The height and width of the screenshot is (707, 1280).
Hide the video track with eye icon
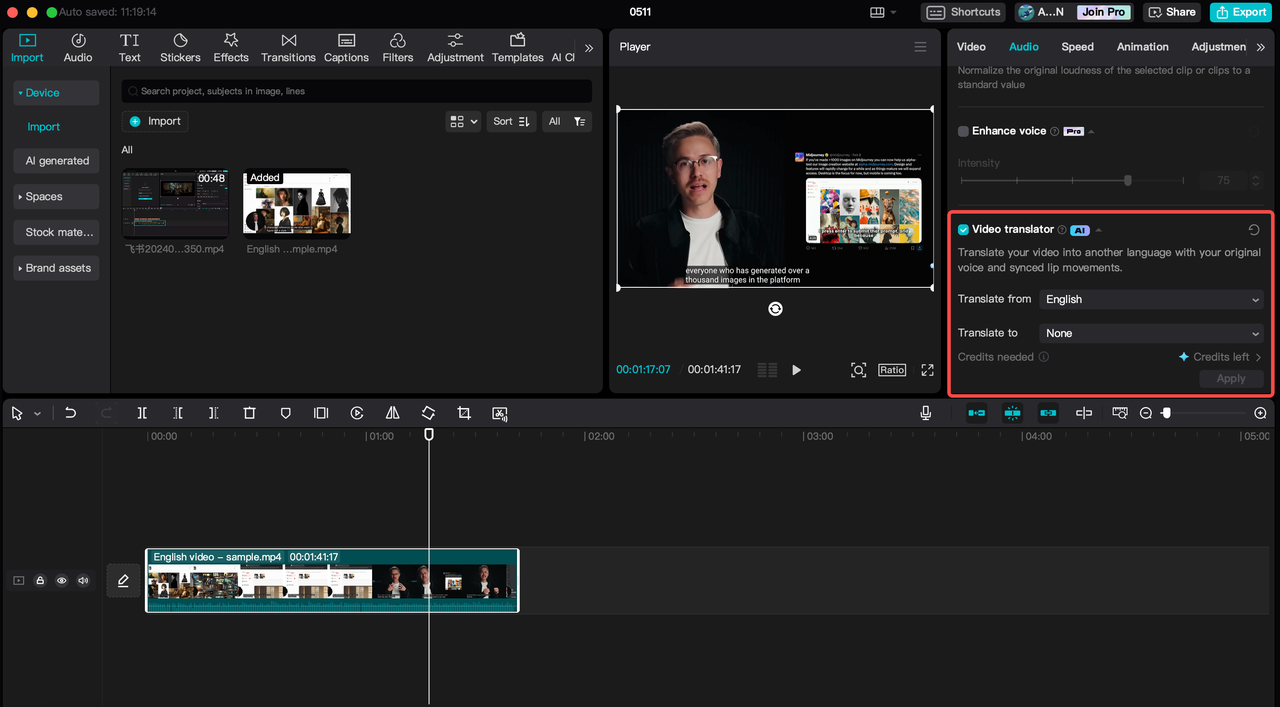(x=61, y=580)
